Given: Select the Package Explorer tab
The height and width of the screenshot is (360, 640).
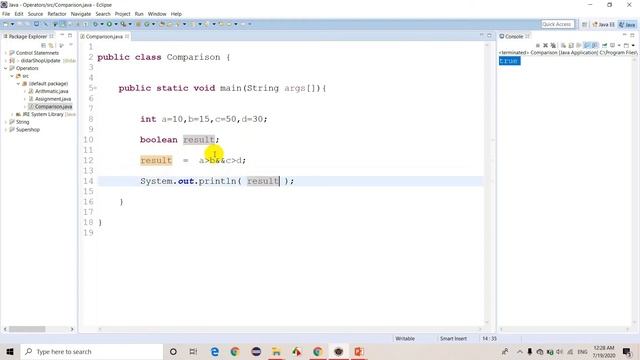Looking at the screenshot, I should (27, 36).
